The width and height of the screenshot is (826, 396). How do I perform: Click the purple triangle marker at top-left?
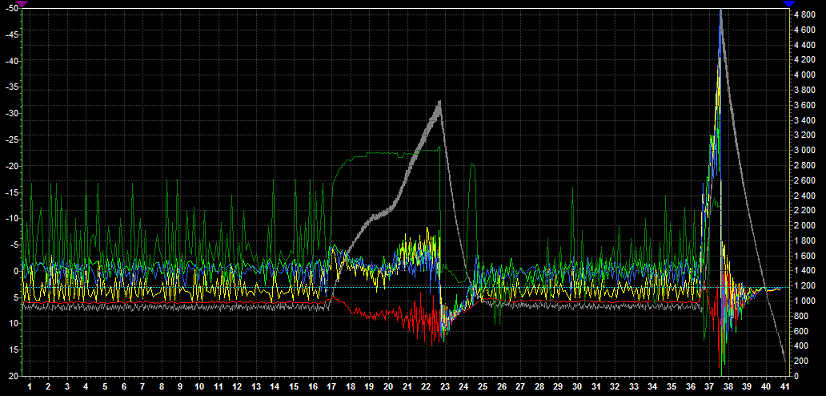click(22, 3)
